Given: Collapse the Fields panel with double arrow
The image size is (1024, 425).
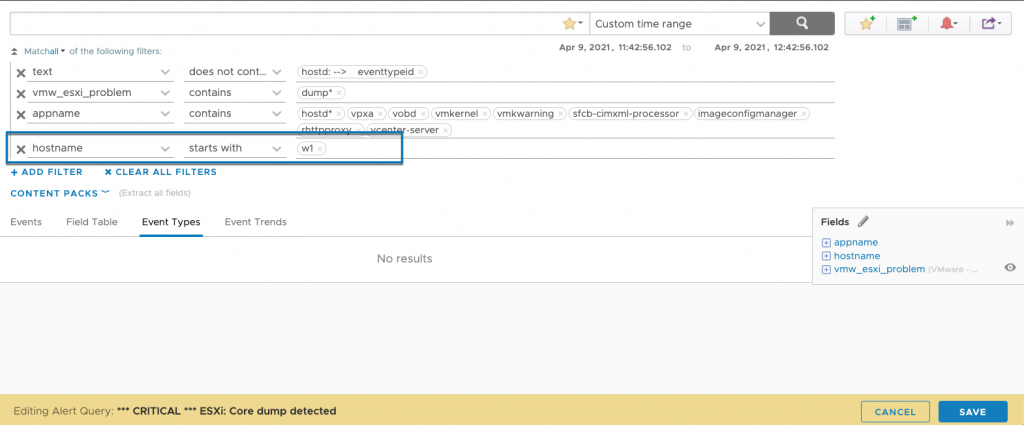Looking at the screenshot, I should pyautogui.click(x=1010, y=223).
